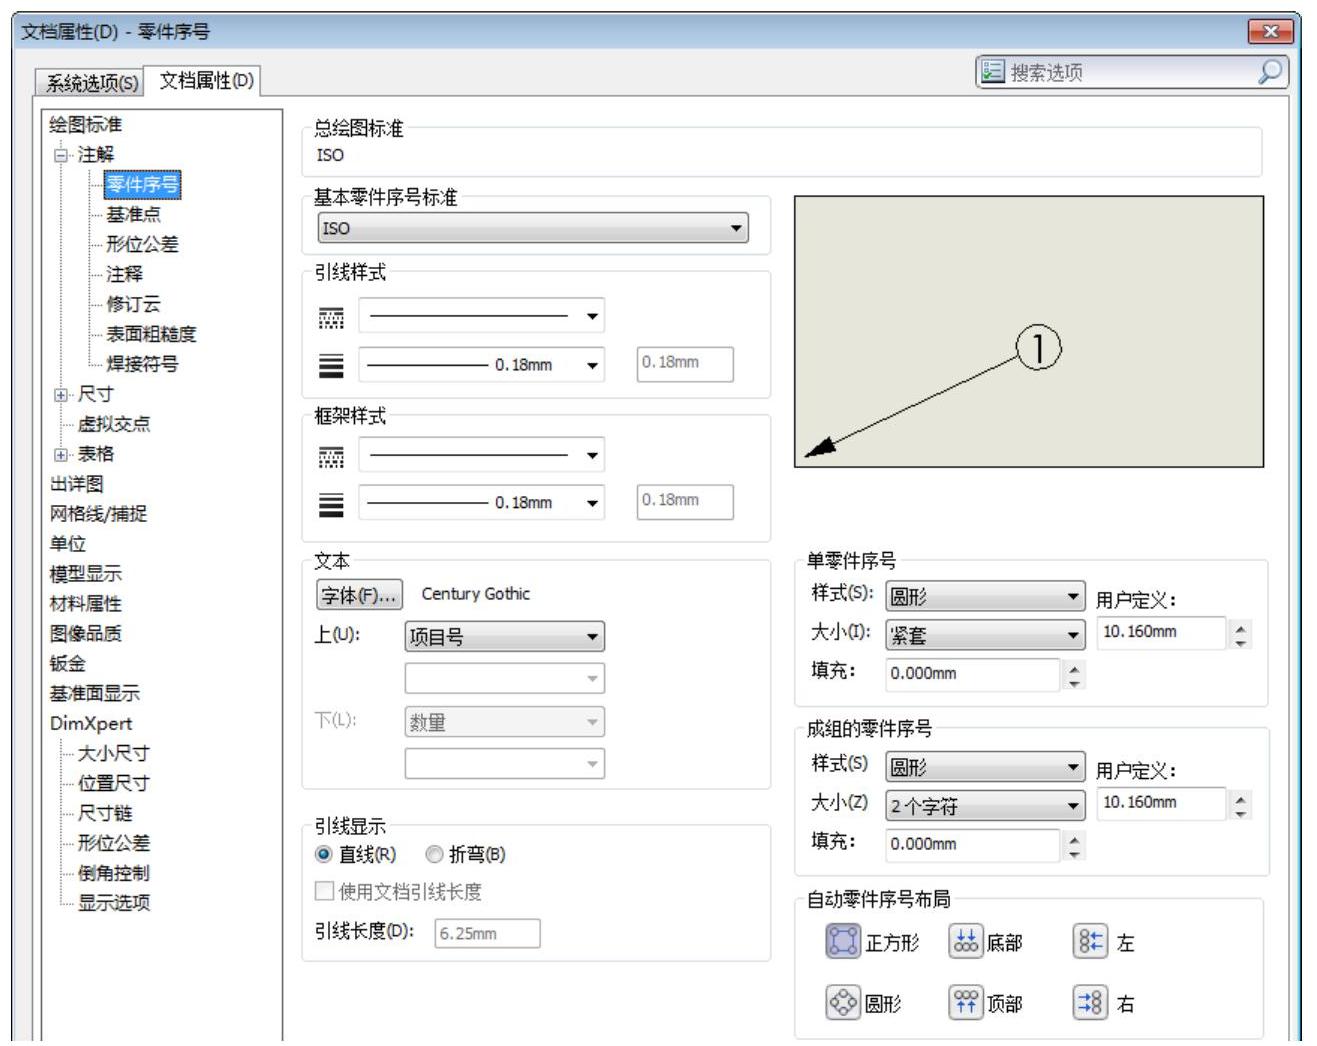Select the 圆形 auto balloon layout icon
Screen dimensions: 1317x1046
pyautogui.click(x=843, y=1002)
